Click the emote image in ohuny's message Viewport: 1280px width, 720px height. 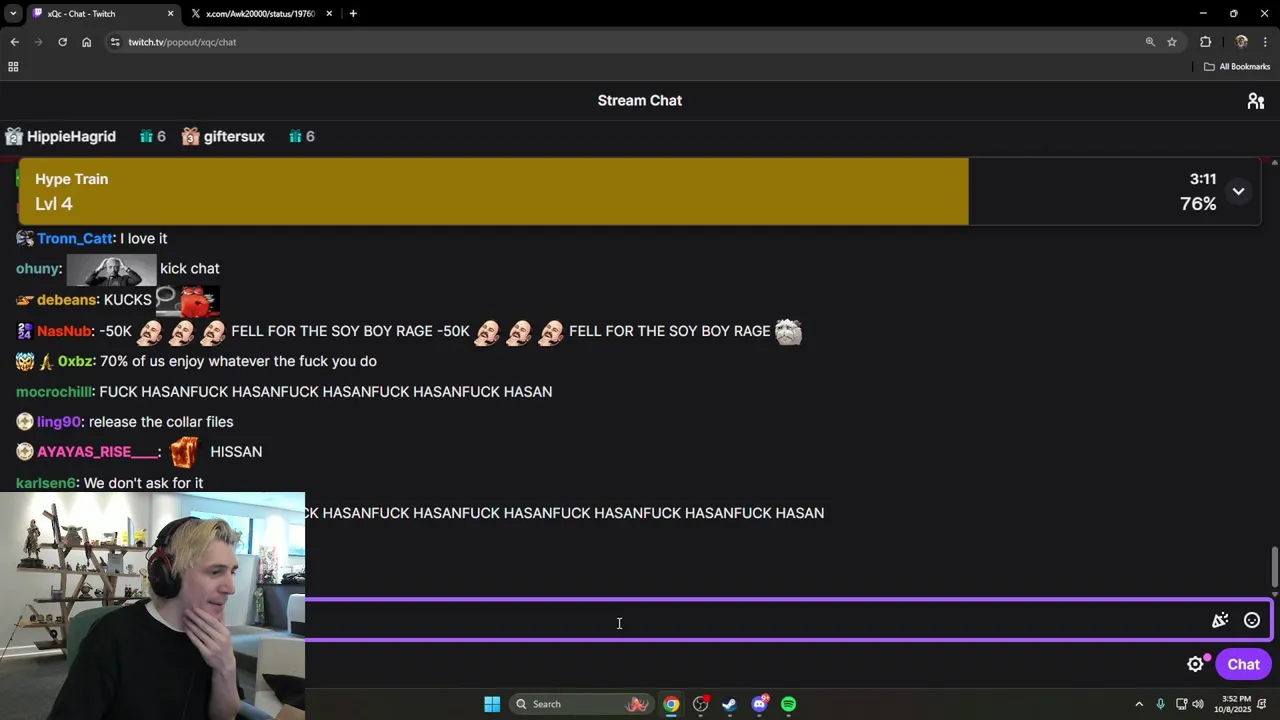pyautogui.click(x=111, y=269)
